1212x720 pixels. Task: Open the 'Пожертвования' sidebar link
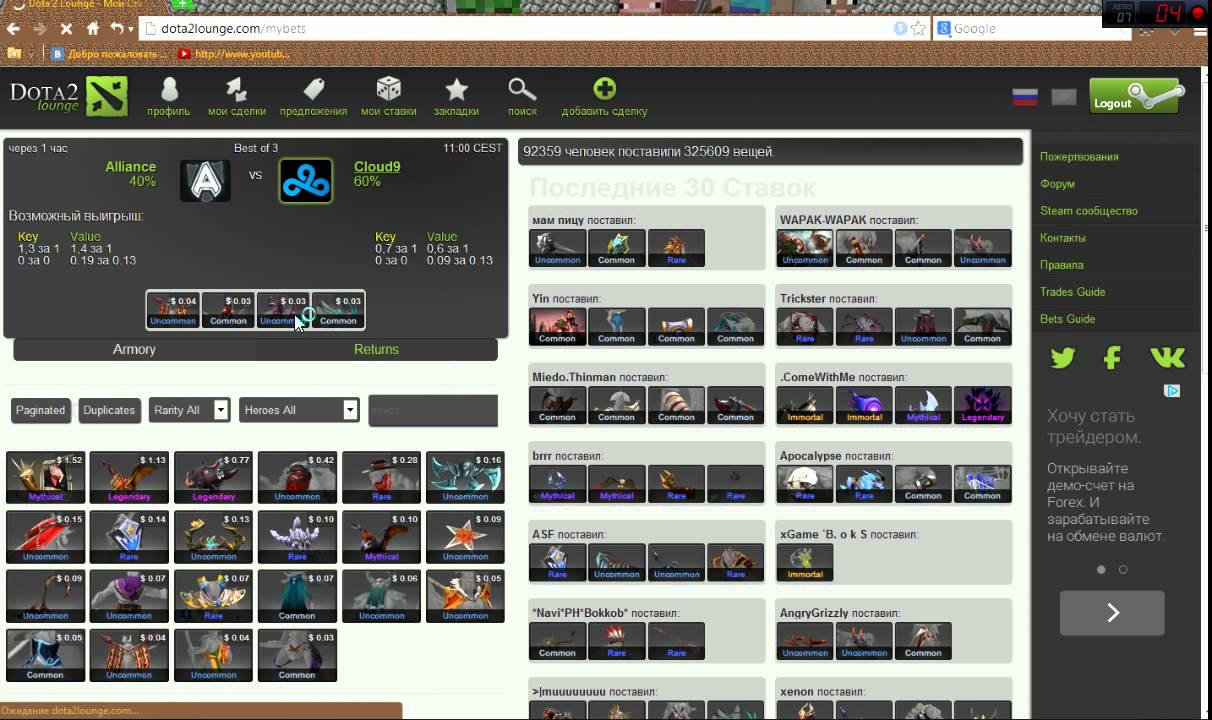[1079, 157]
